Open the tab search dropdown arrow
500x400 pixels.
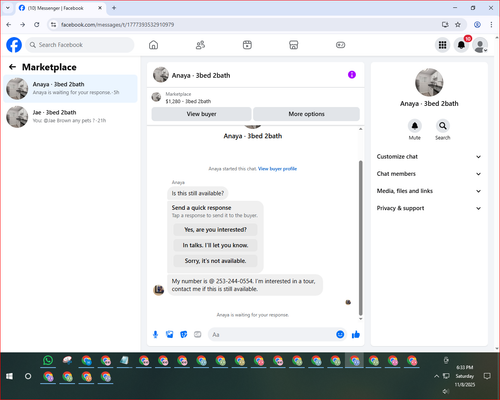pos(8,8)
